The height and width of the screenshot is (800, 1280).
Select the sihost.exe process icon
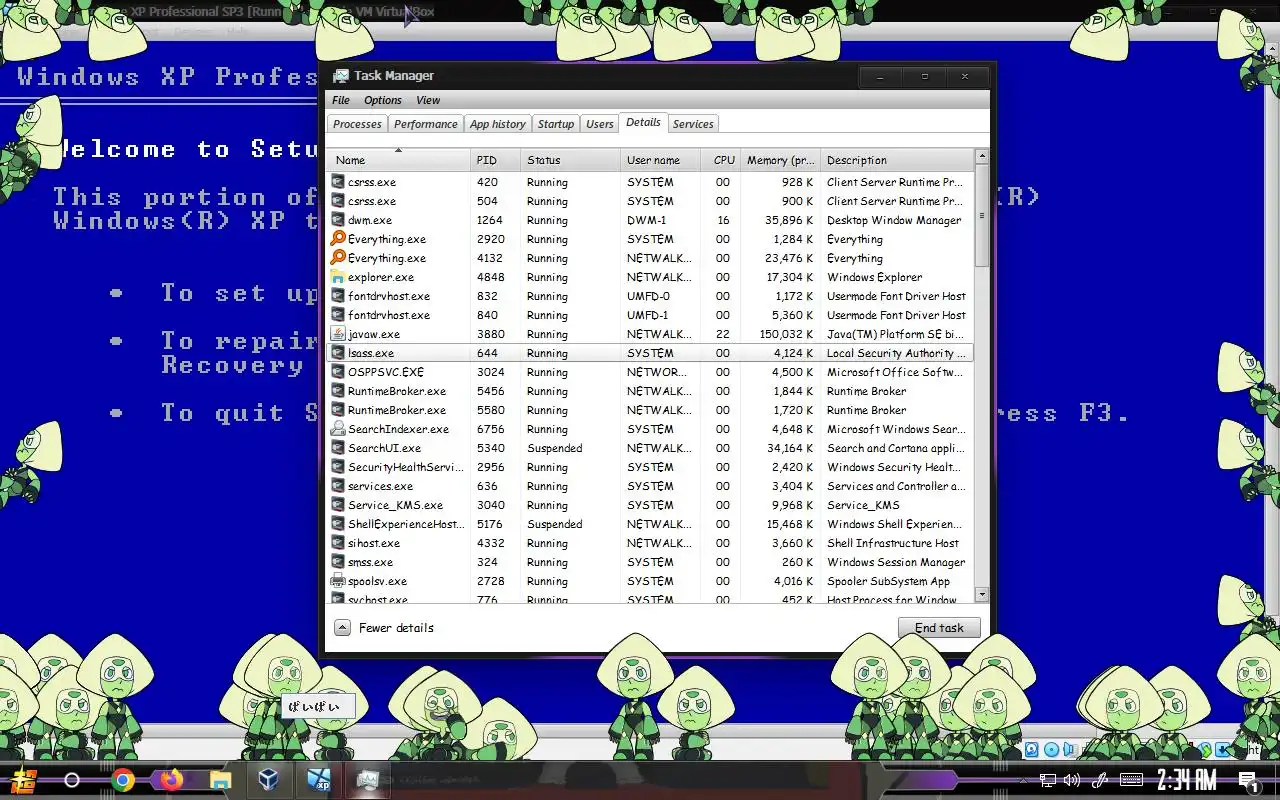click(x=338, y=543)
